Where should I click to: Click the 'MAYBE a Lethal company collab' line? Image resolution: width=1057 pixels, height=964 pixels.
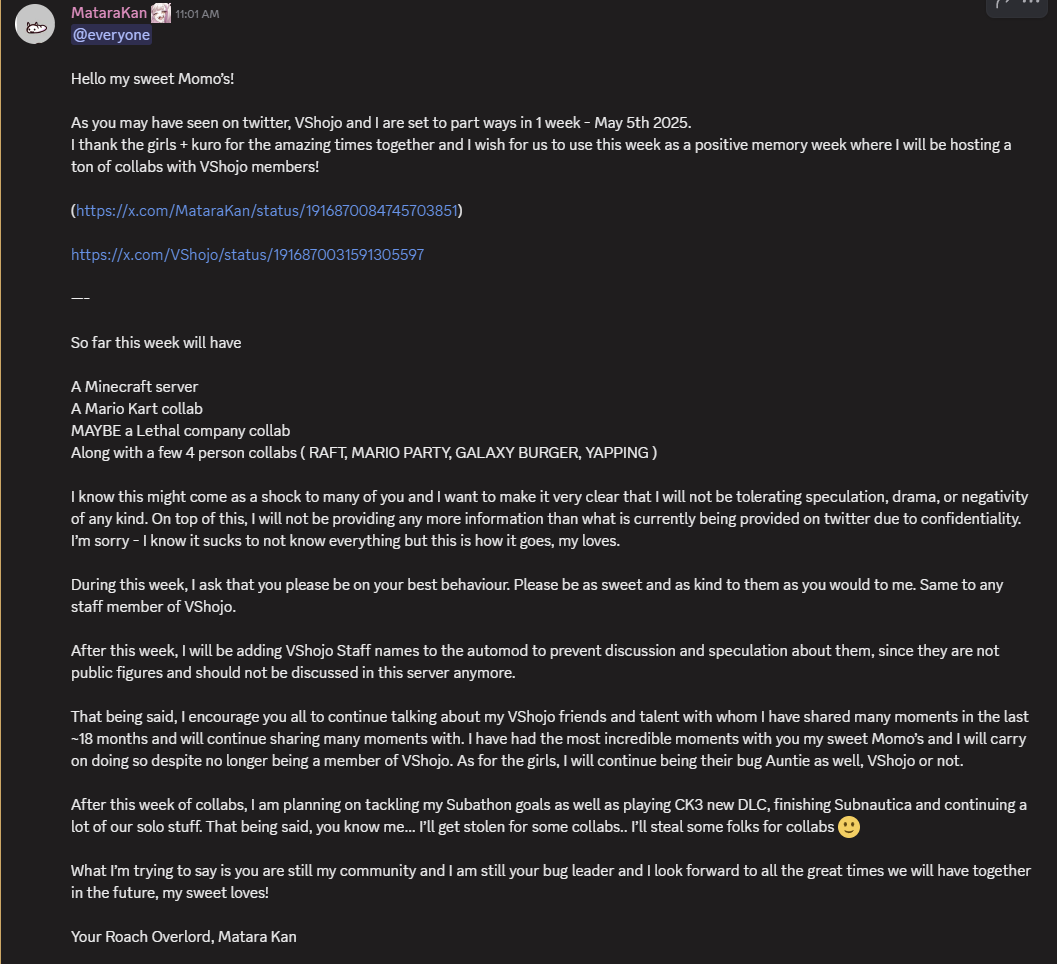click(x=181, y=431)
